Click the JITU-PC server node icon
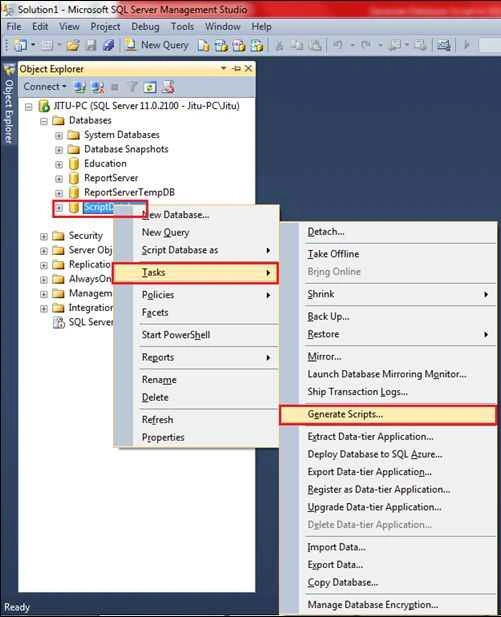This screenshot has height=617, width=501. tap(44, 106)
